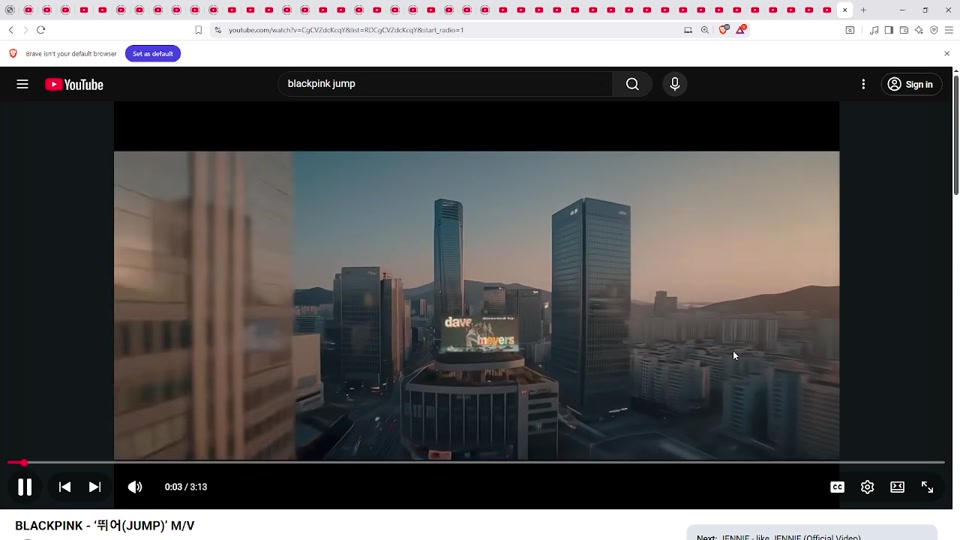Pause the video playback
The height and width of the screenshot is (540, 960).
(25, 487)
